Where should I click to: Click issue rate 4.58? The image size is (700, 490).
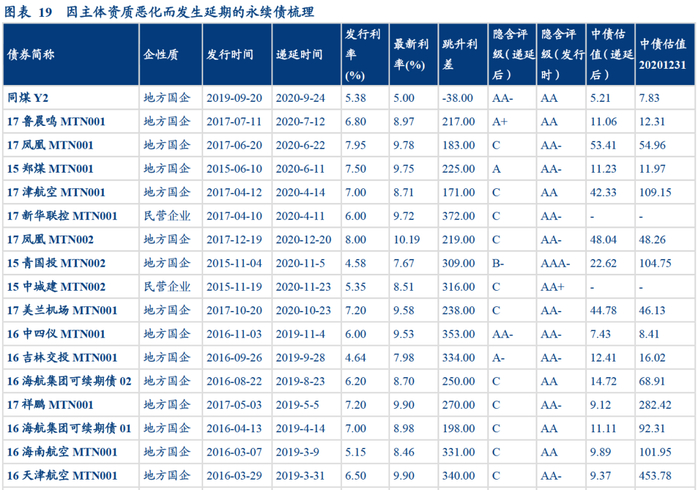[355, 263]
